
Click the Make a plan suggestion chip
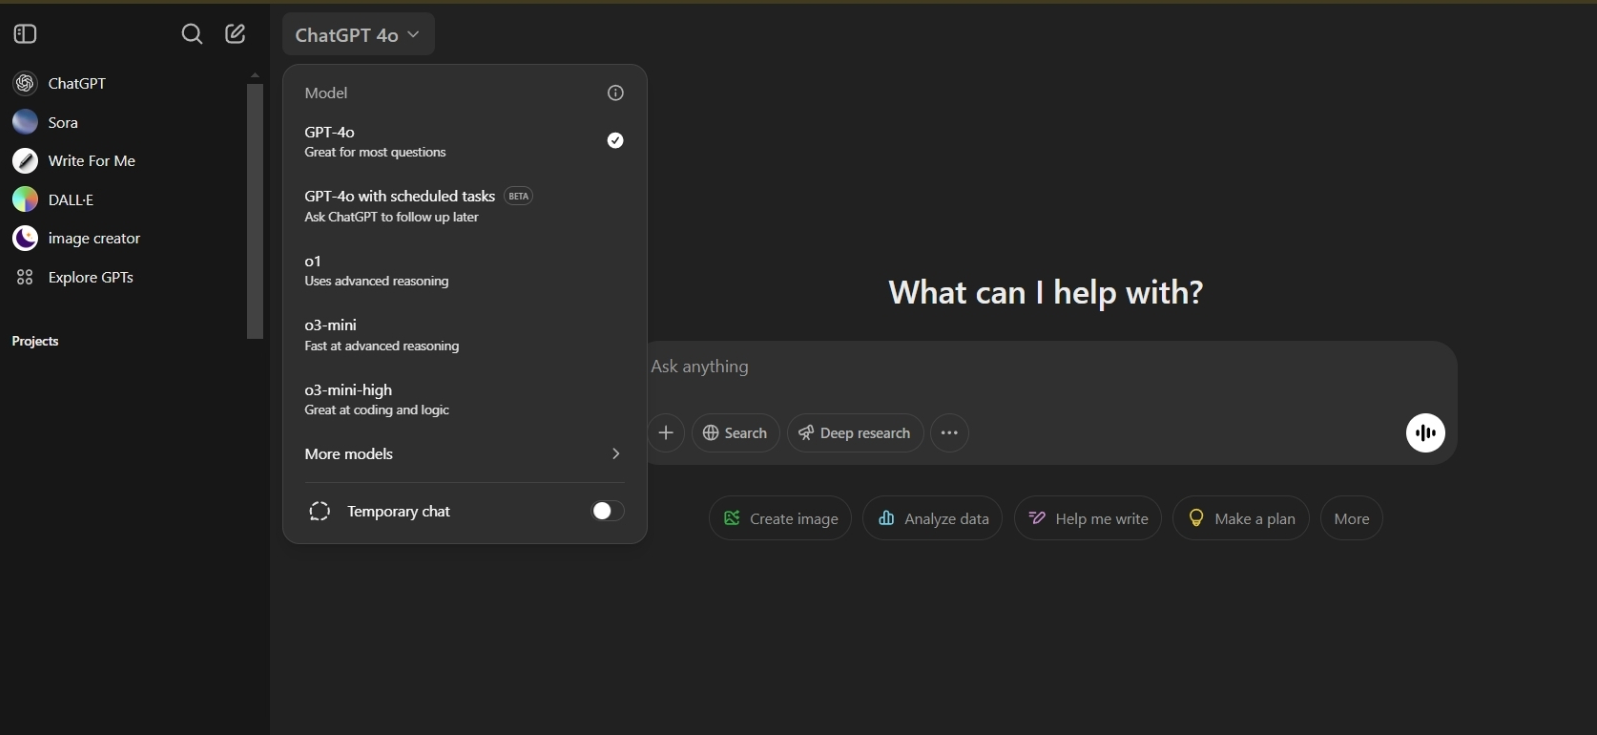tap(1241, 518)
